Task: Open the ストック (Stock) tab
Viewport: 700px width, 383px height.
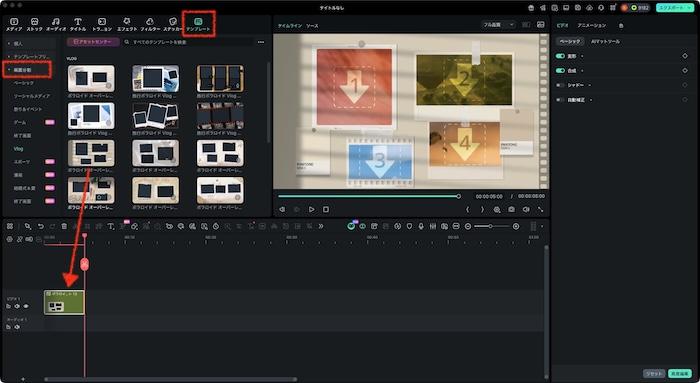Action: point(34,24)
